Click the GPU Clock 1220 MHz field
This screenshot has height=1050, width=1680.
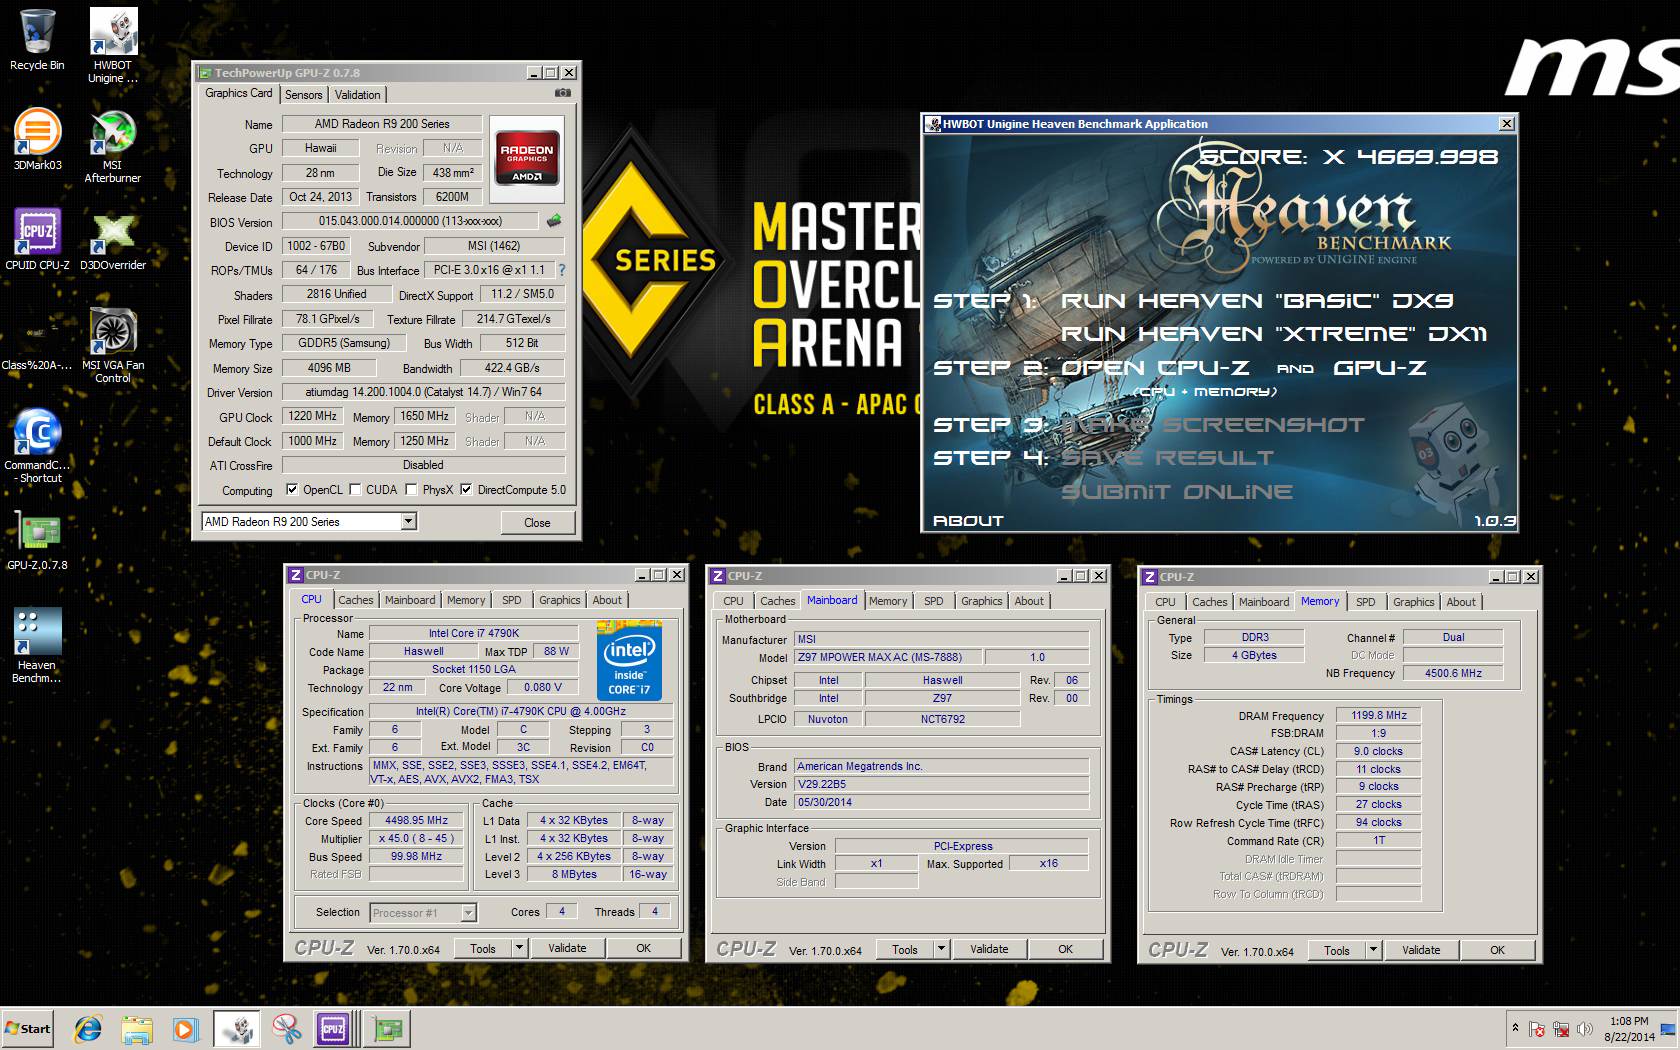(x=312, y=416)
